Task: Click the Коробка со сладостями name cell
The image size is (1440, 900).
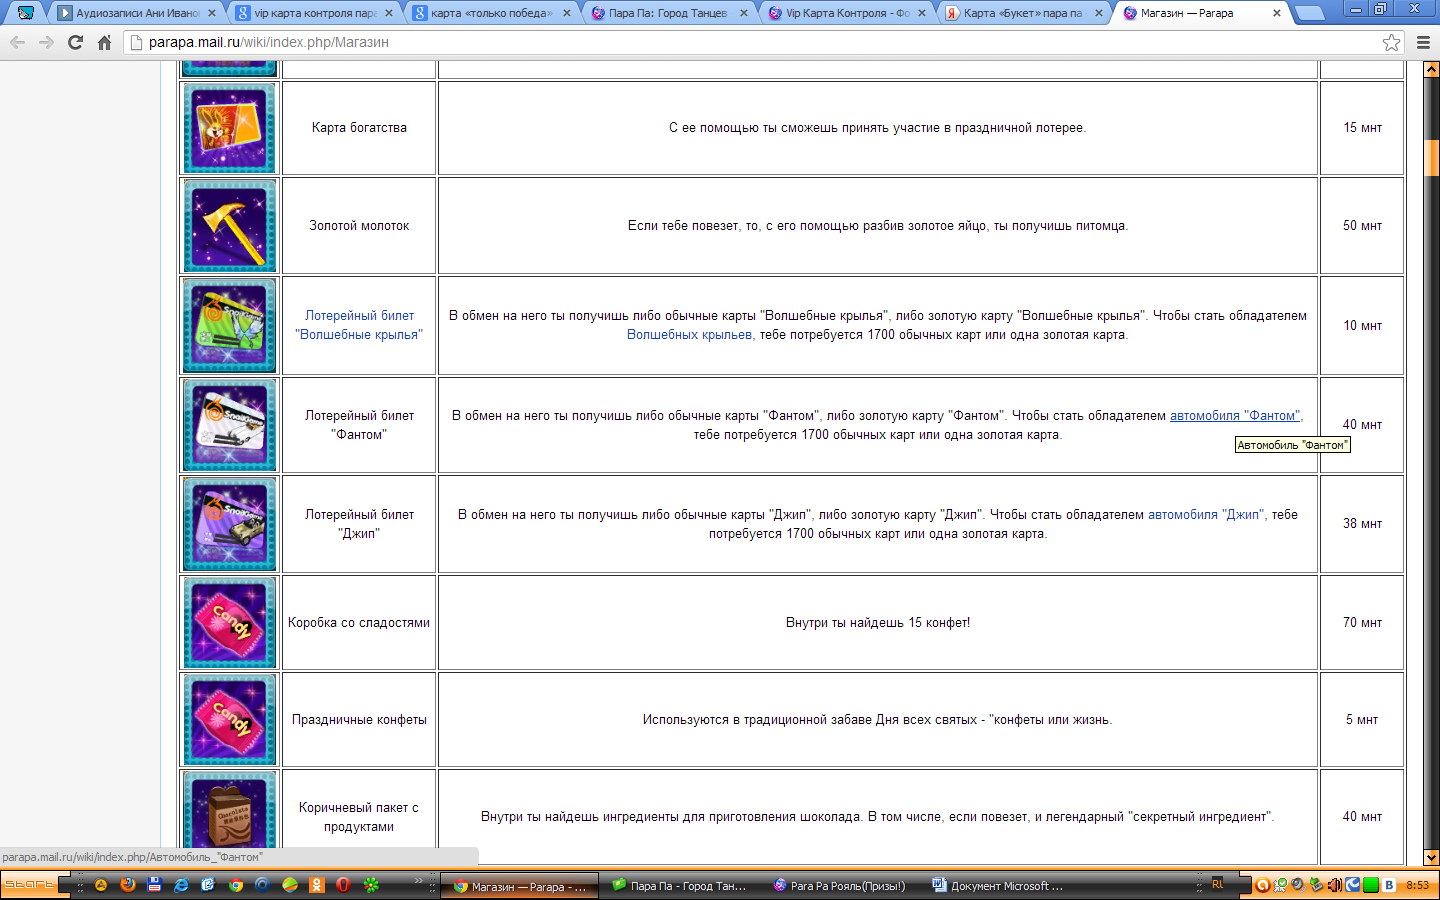Action: pos(359,622)
